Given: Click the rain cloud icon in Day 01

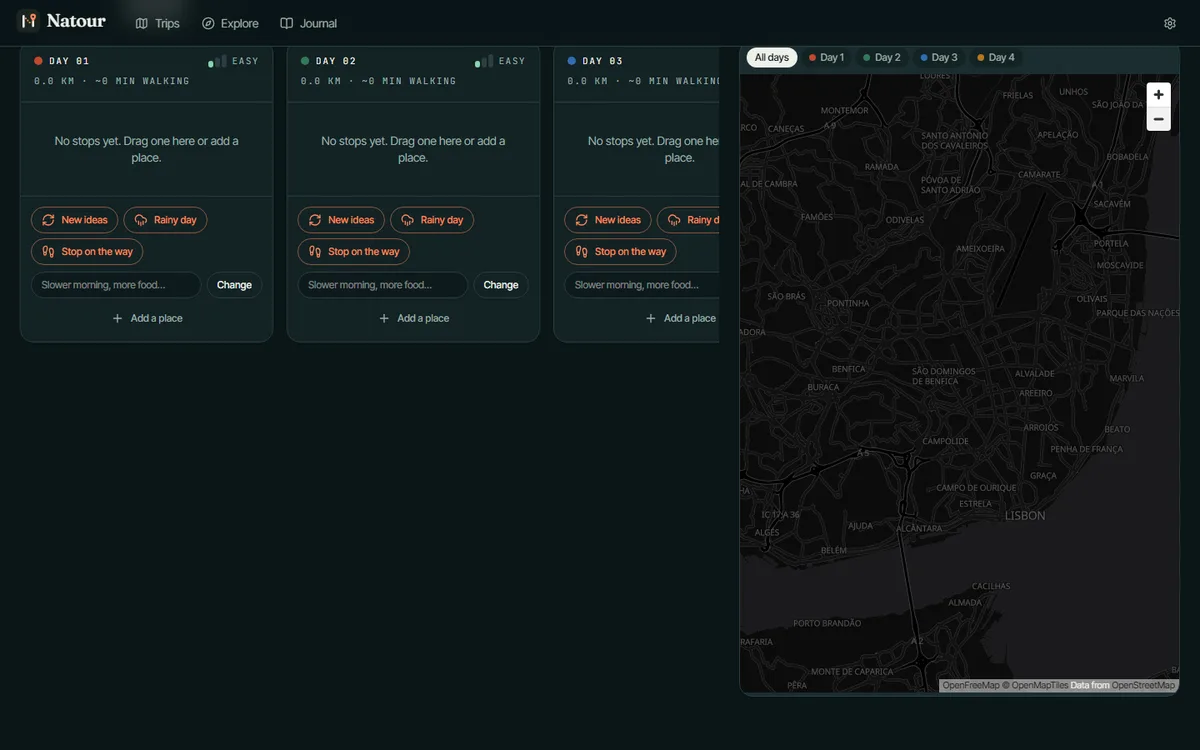Looking at the screenshot, I should click(141, 220).
